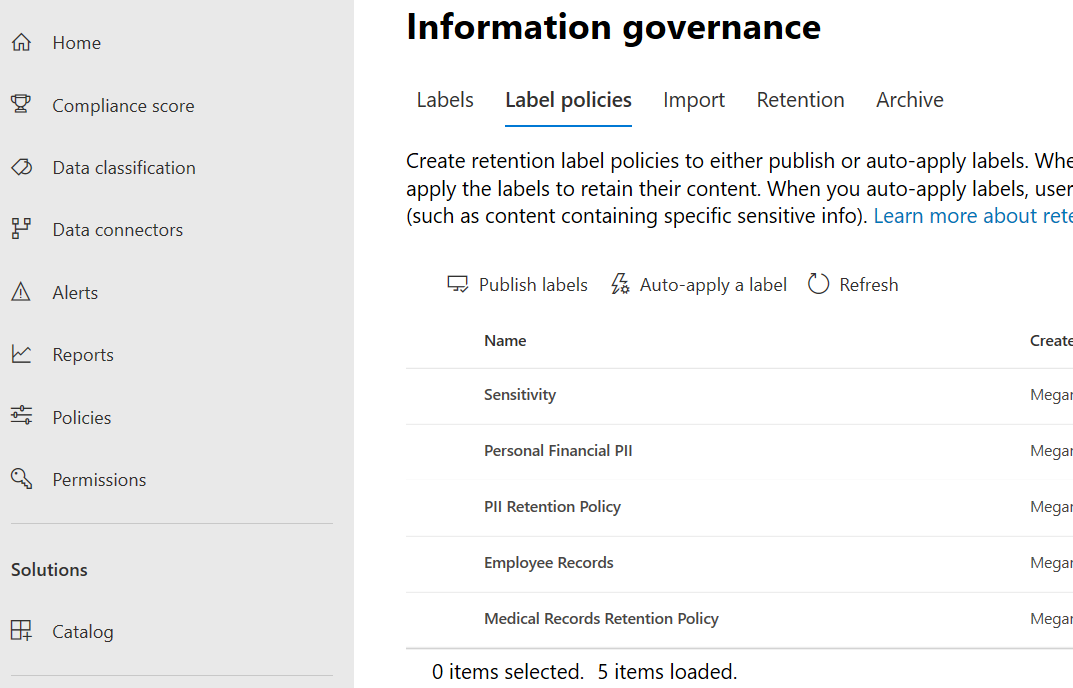Viewport: 1073px width, 688px height.
Task: Sort by the Name column header
Action: (x=505, y=341)
